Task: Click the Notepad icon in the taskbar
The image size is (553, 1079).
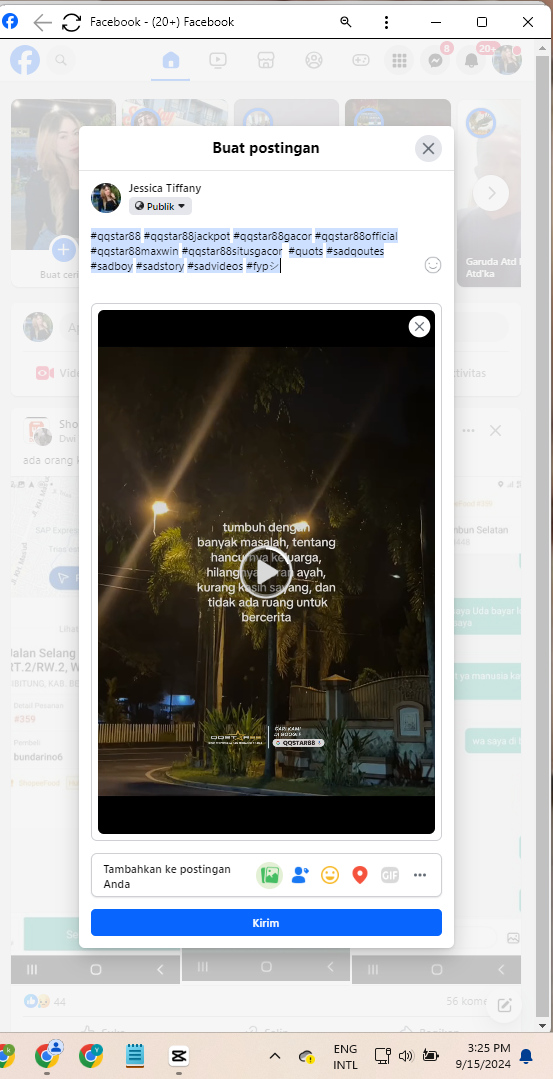Action: tap(135, 1054)
